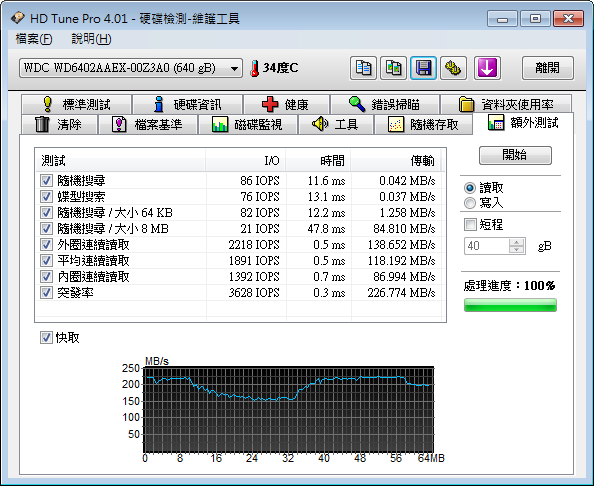Click the purple download arrow icon
Viewport: 594px width, 486px height.
coord(487,68)
